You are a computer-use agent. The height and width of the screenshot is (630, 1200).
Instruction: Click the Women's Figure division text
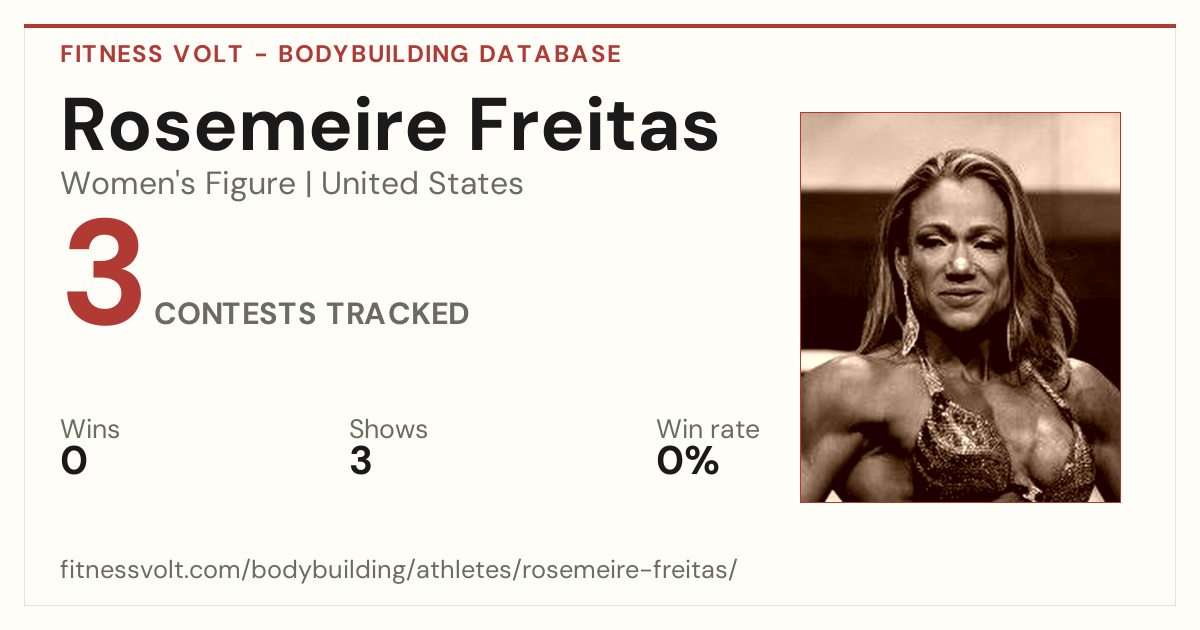179,184
